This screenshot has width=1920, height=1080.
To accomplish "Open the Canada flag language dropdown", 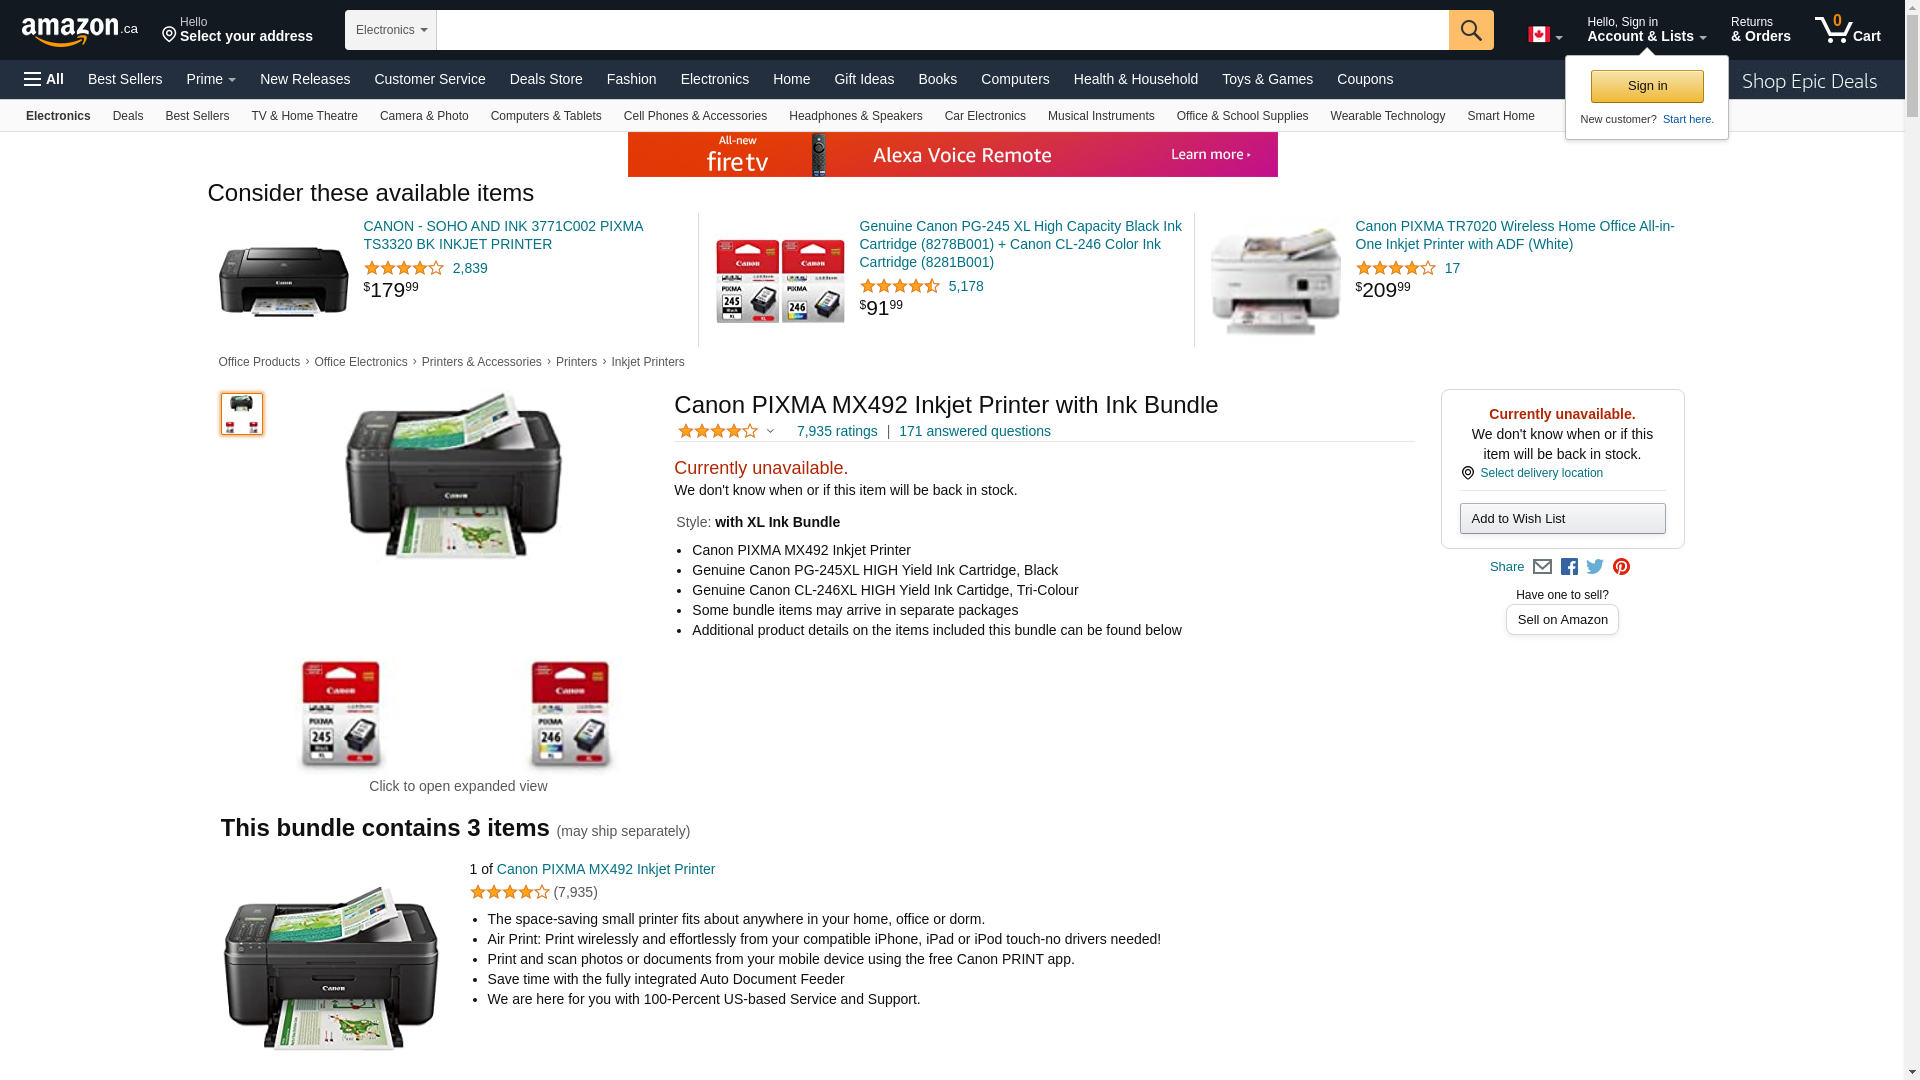I will pyautogui.click(x=1545, y=35).
